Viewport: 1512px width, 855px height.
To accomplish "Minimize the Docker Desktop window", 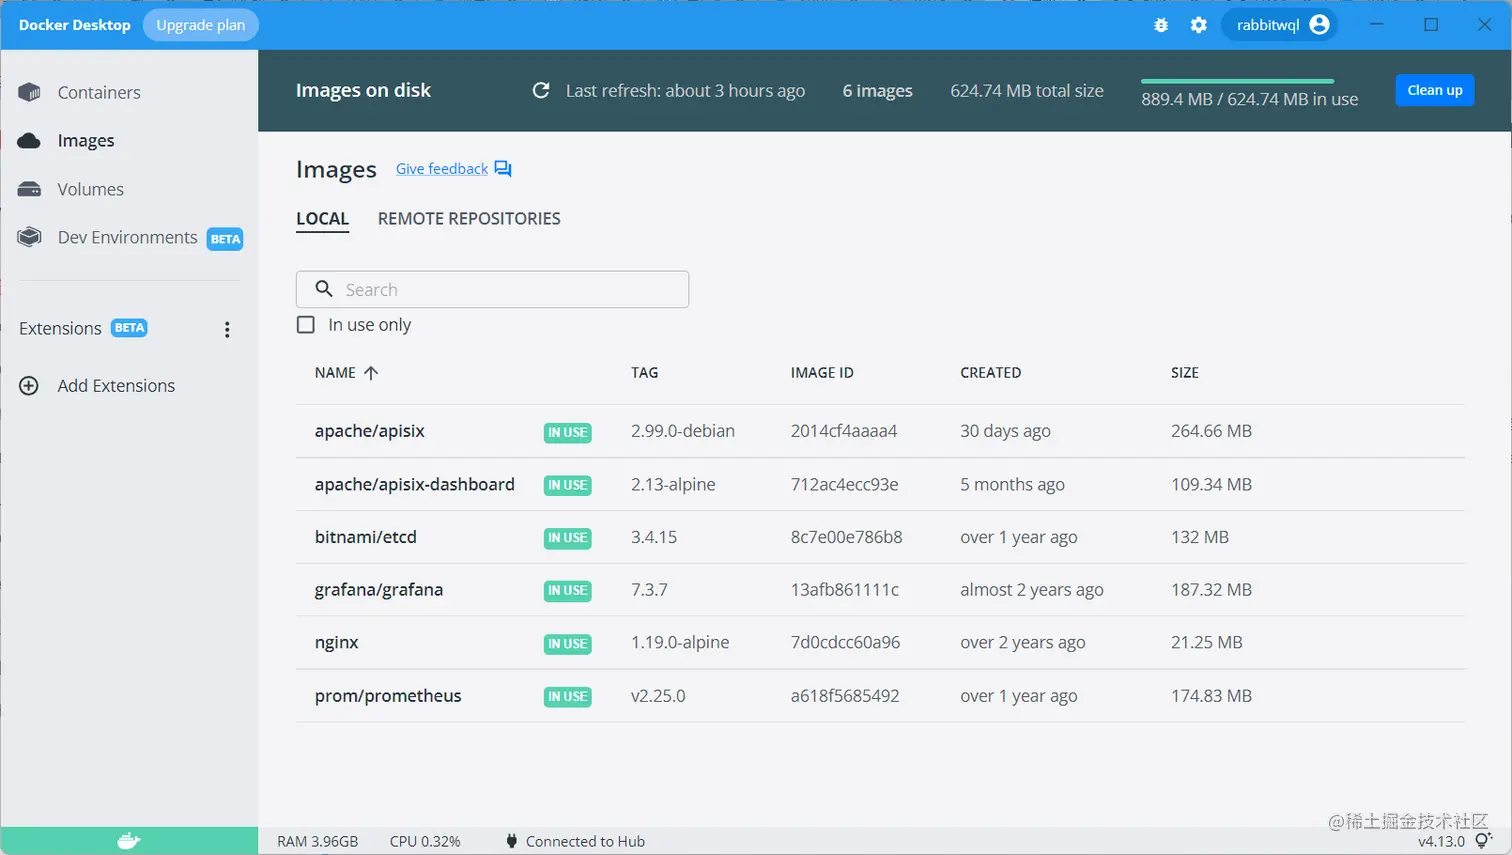I will click(1376, 25).
